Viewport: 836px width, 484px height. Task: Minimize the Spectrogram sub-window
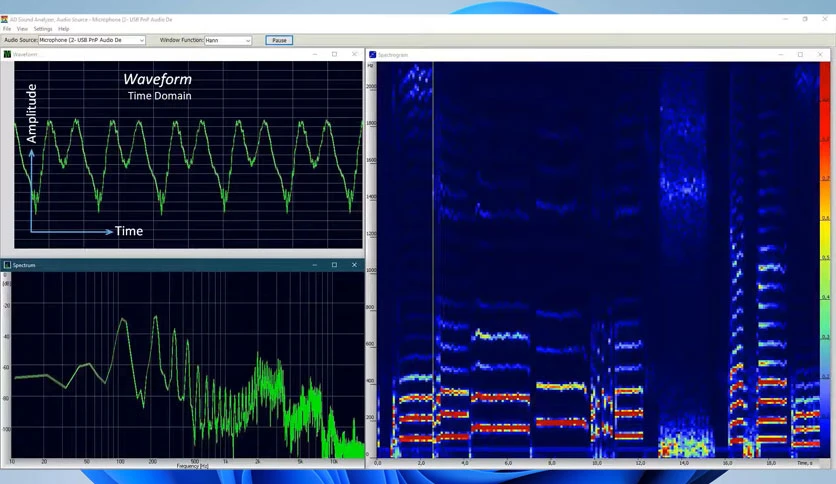pyautogui.click(x=781, y=54)
